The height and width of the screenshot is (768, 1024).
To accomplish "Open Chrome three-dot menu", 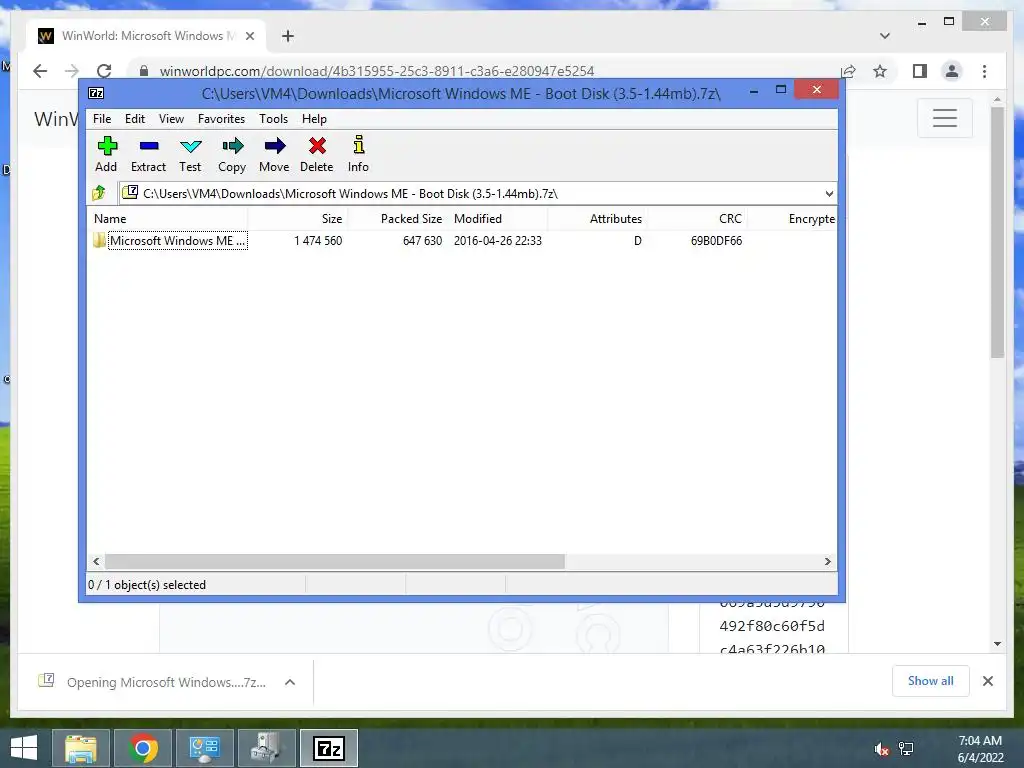I will pyautogui.click(x=984, y=71).
